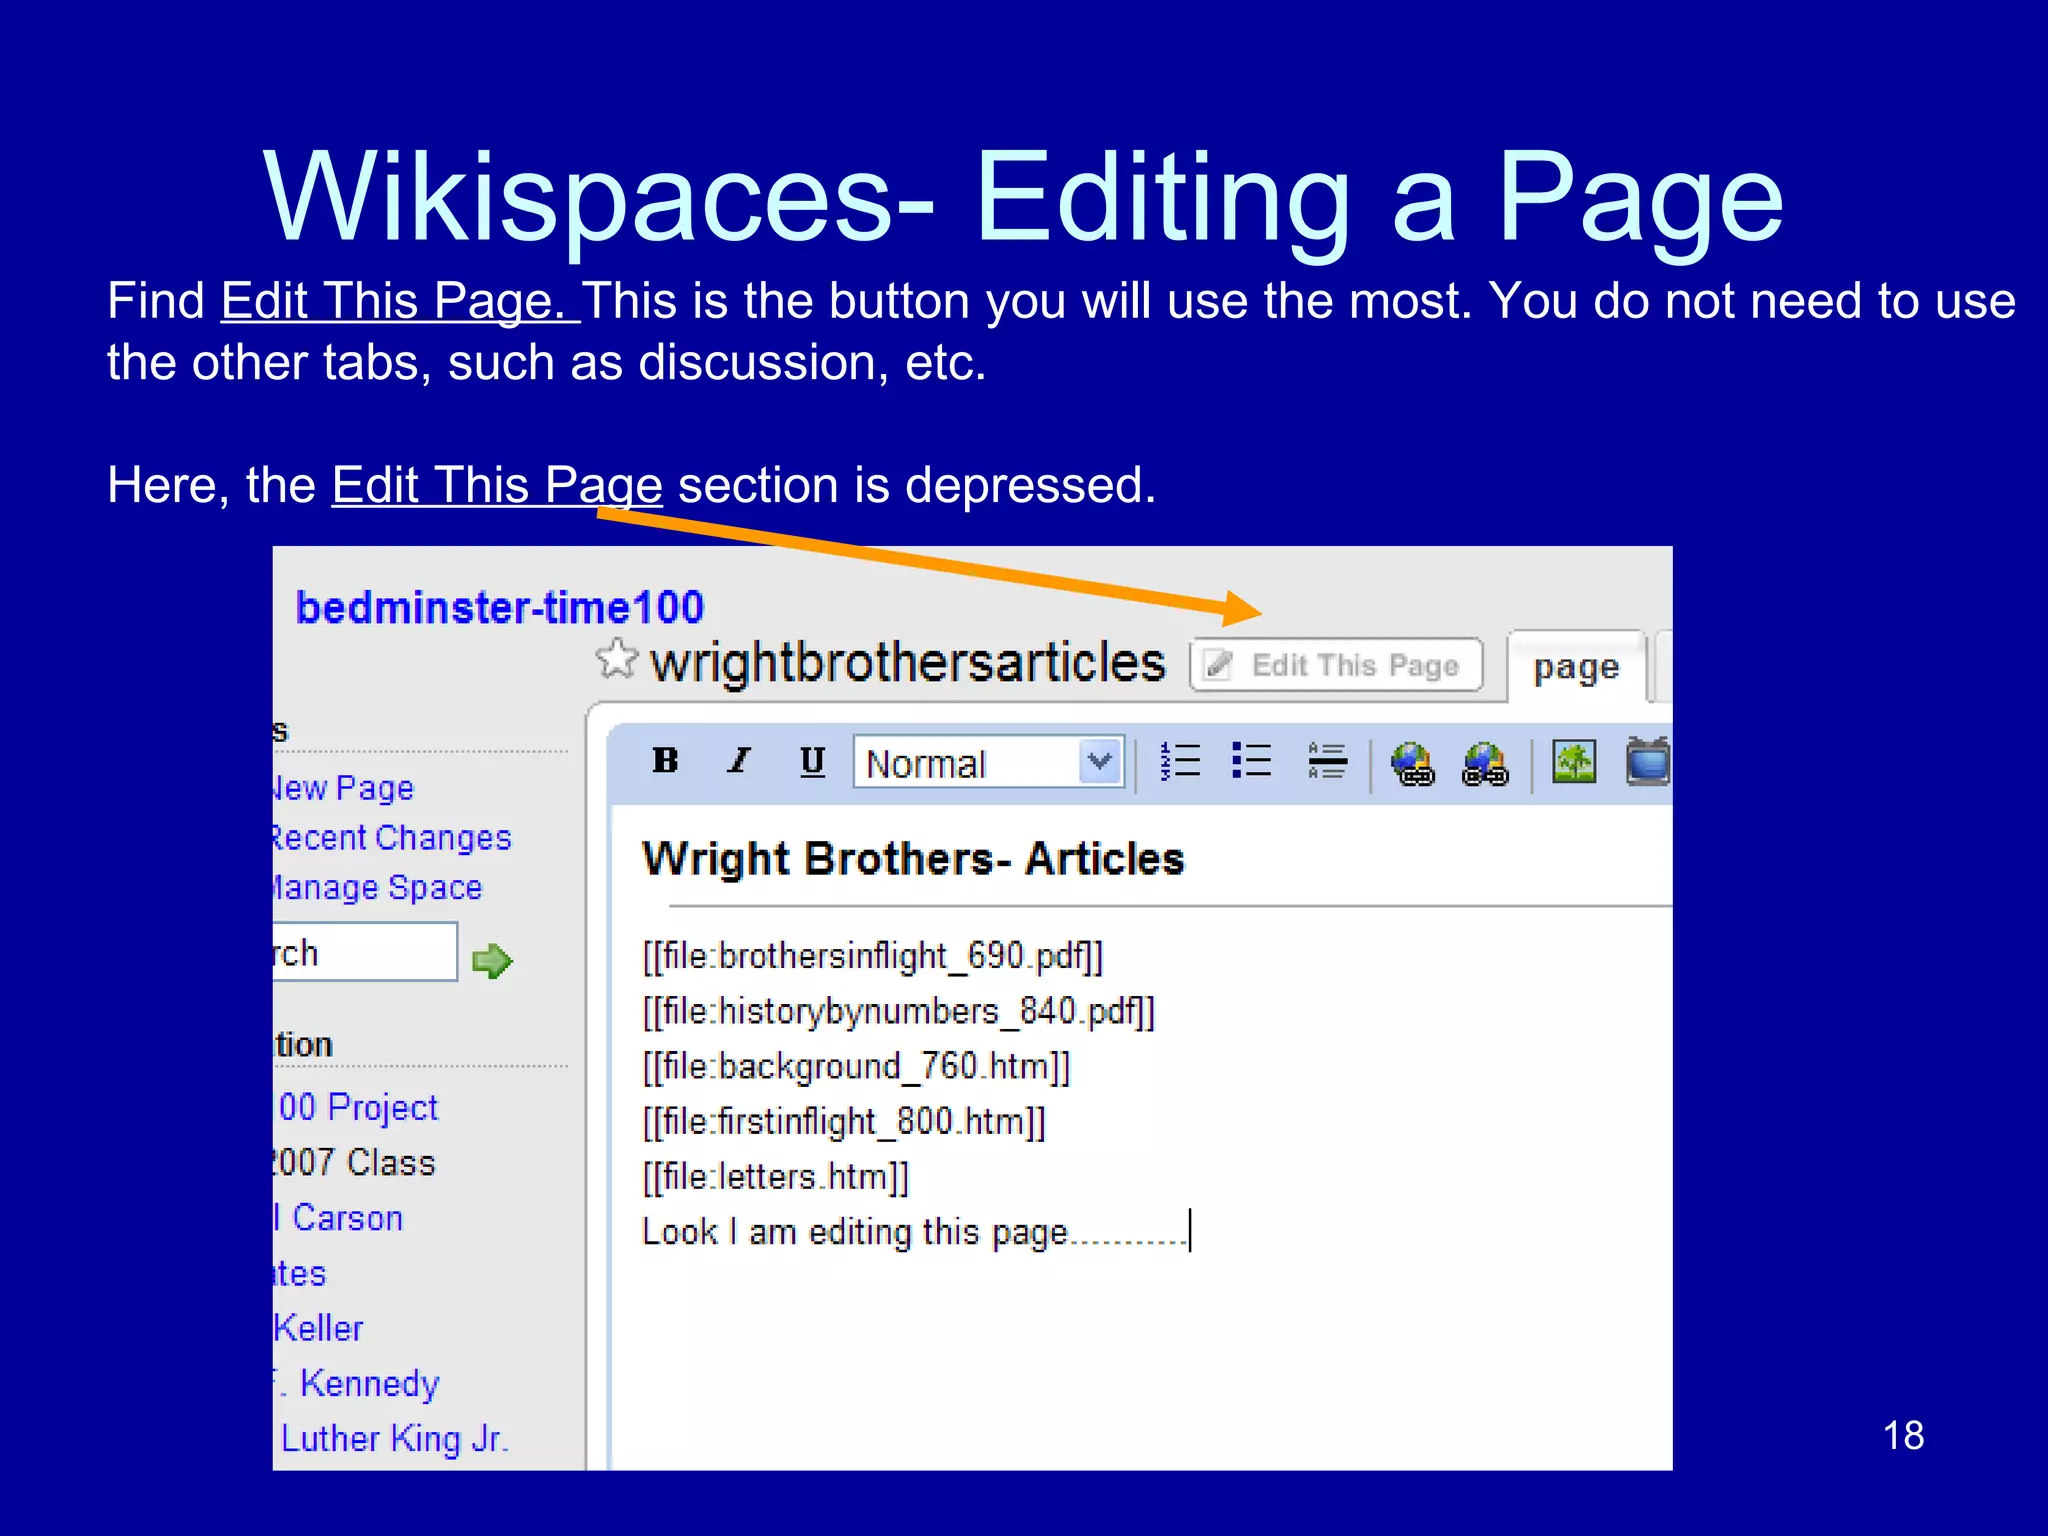Click the brothersinflight_690.pdf file line
2048x1536 pixels.
coord(873,956)
